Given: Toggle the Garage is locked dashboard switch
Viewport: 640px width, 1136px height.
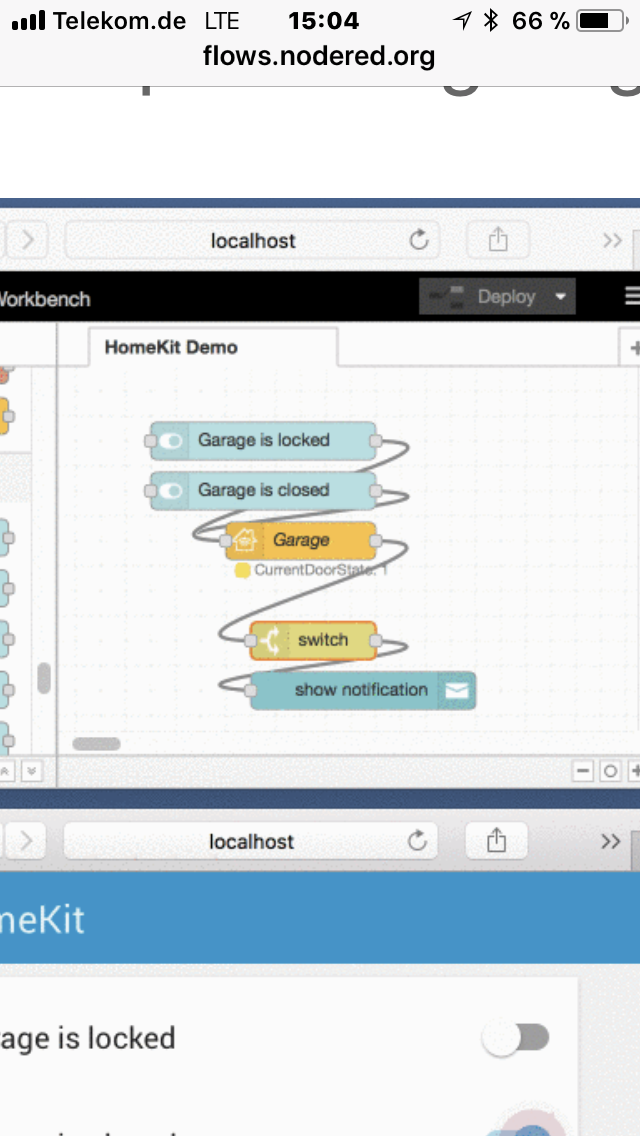Looking at the screenshot, I should (515, 1038).
